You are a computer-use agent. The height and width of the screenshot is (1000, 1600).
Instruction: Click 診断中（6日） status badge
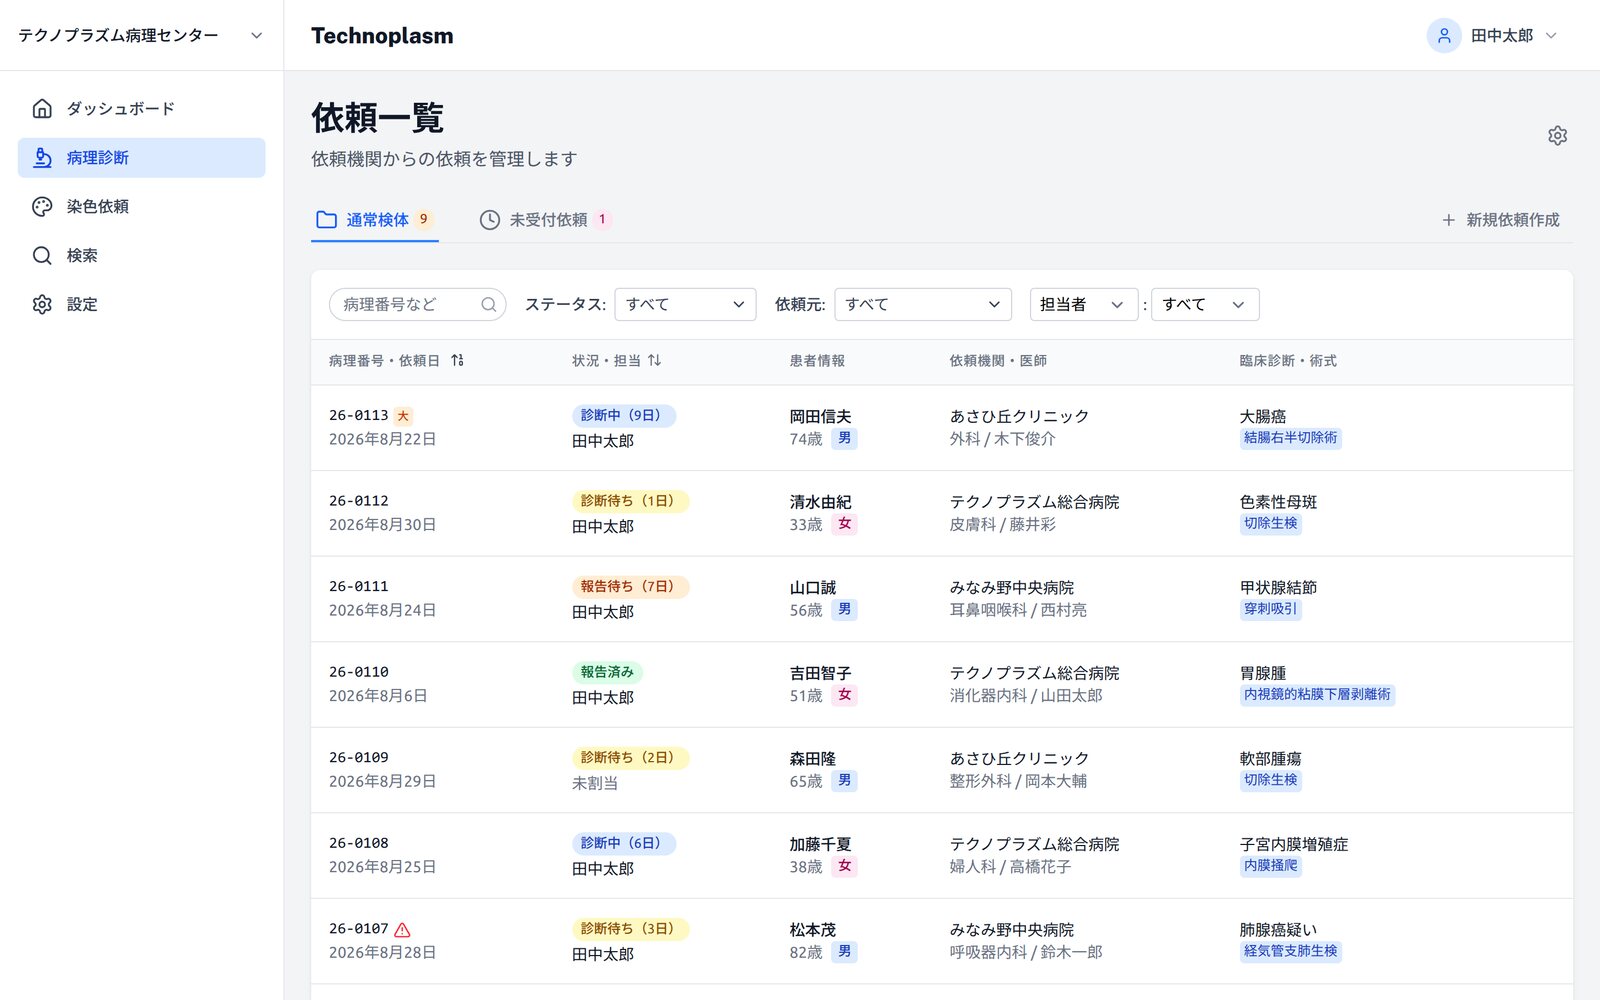tap(624, 843)
